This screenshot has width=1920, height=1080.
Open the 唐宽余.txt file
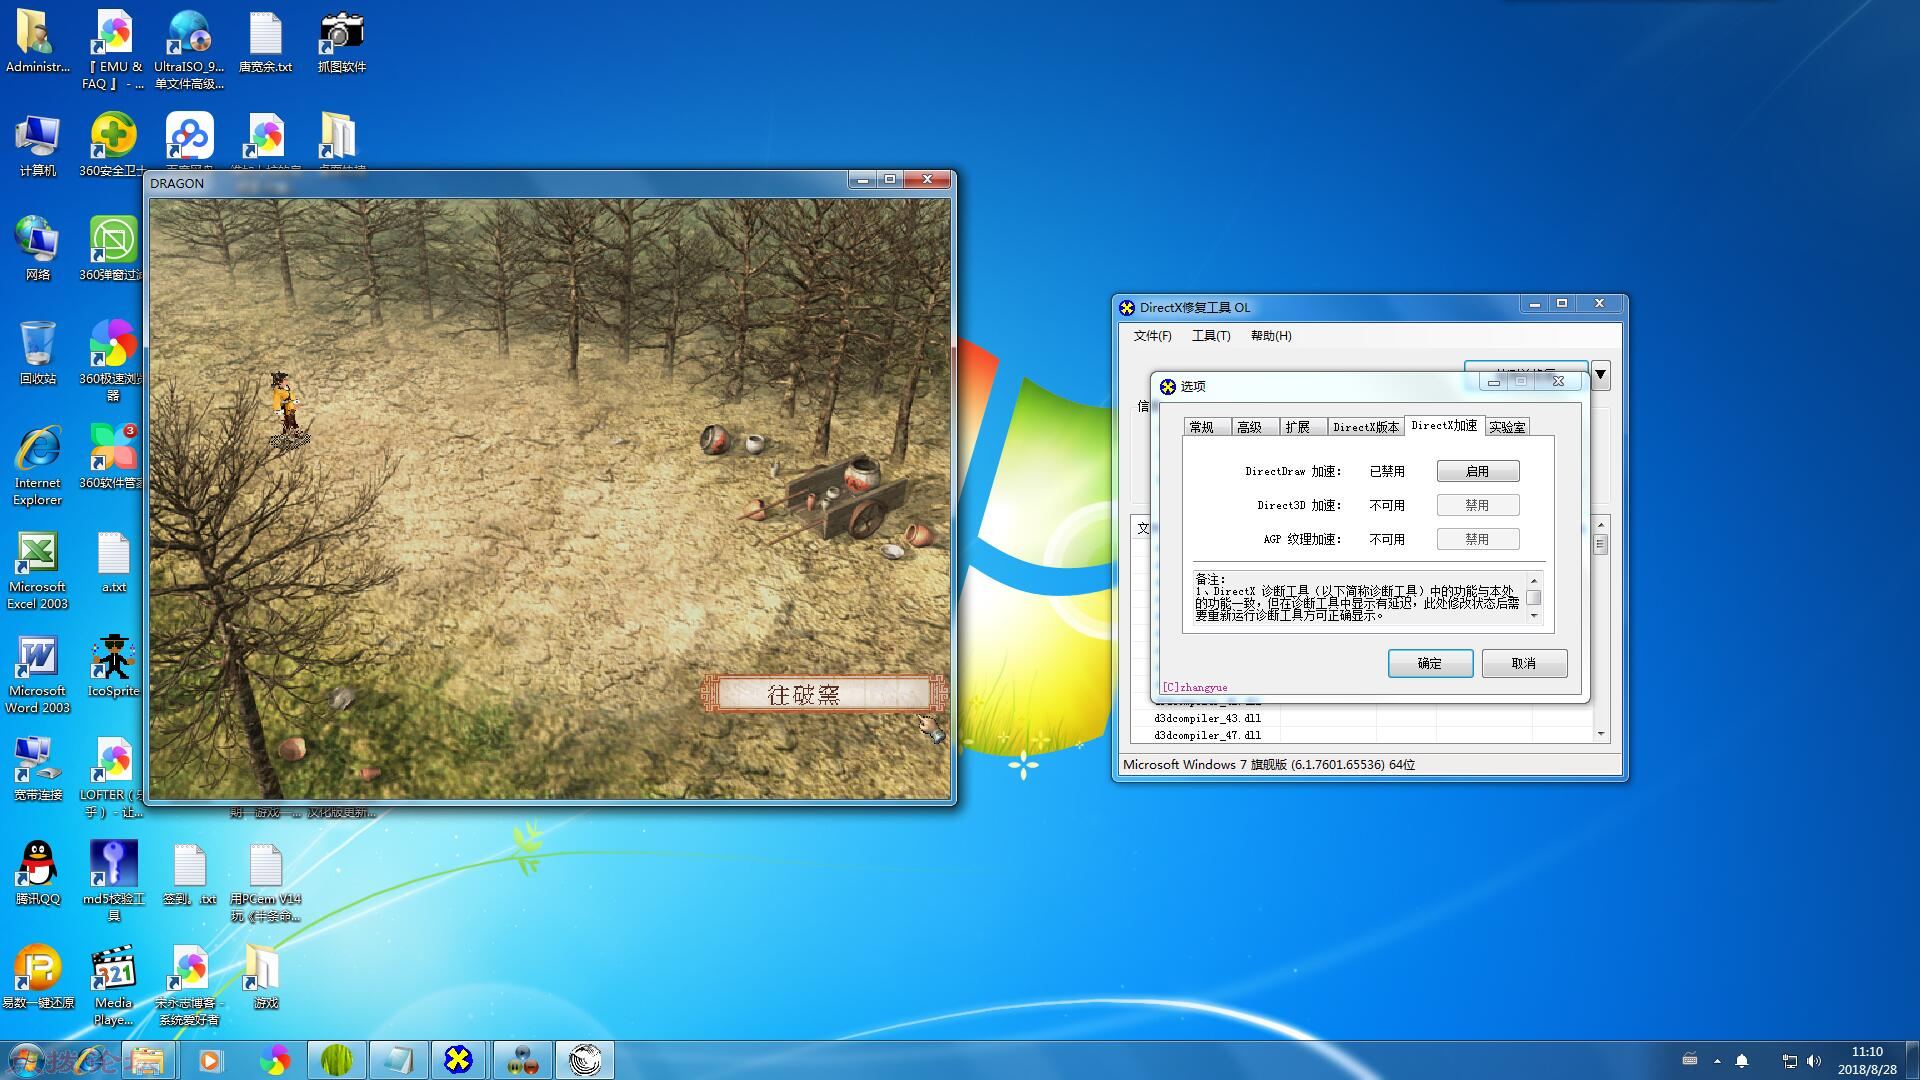265,42
